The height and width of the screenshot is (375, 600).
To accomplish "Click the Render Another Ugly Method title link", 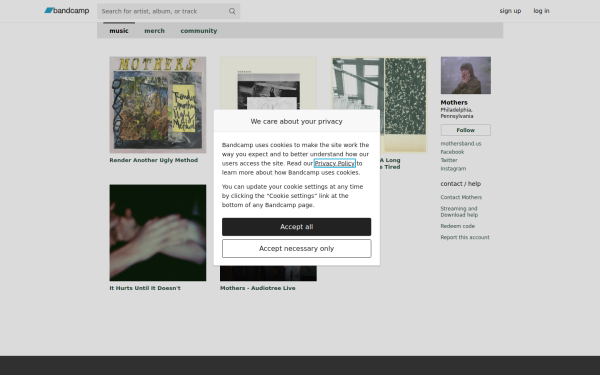I will coord(153,160).
